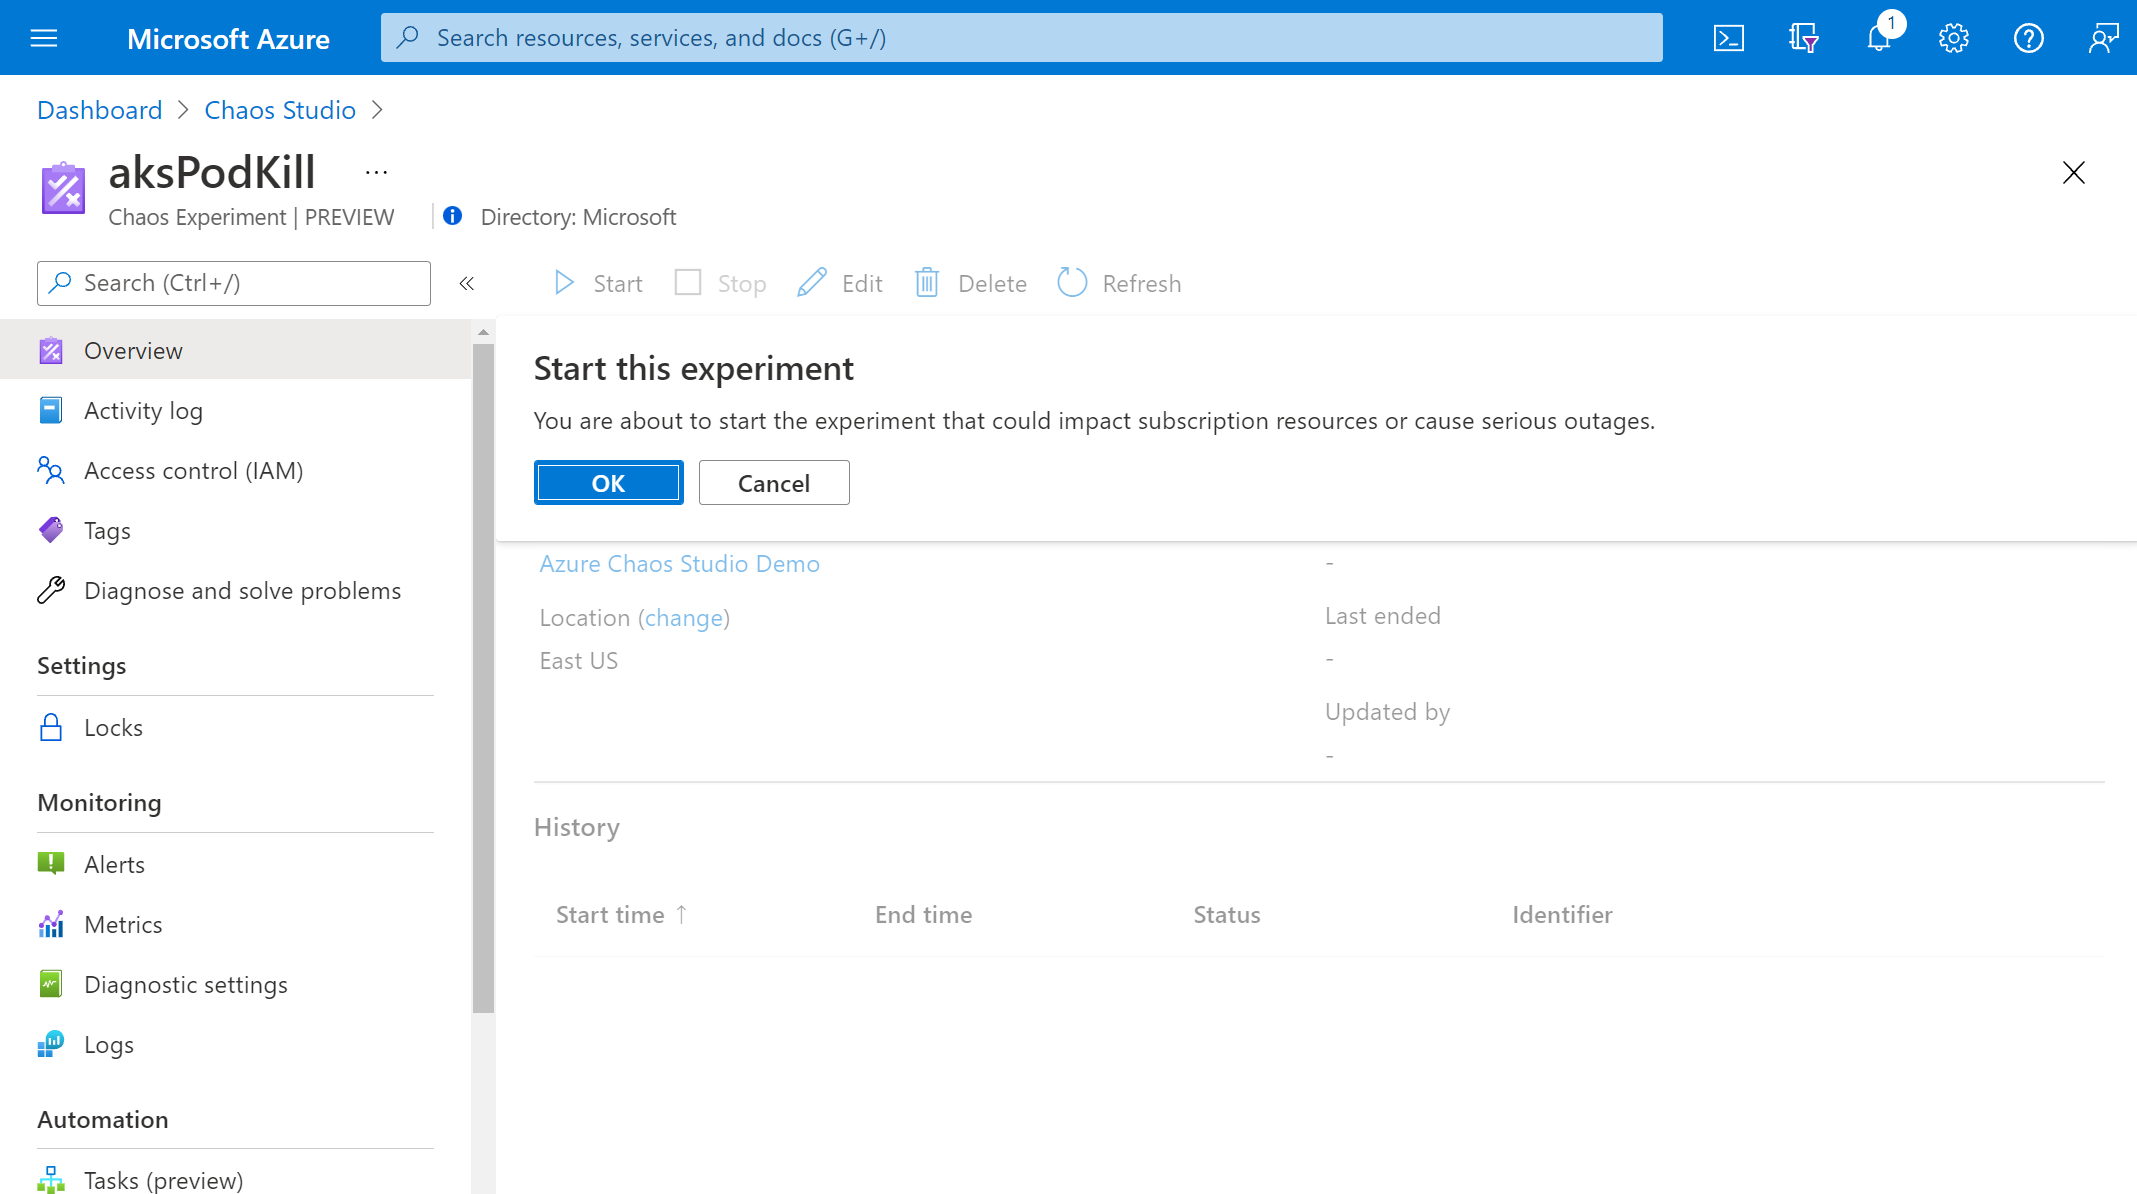Click the Azure portal hamburger menu icon
Image resolution: width=2137 pixels, height=1194 pixels.
click(44, 37)
